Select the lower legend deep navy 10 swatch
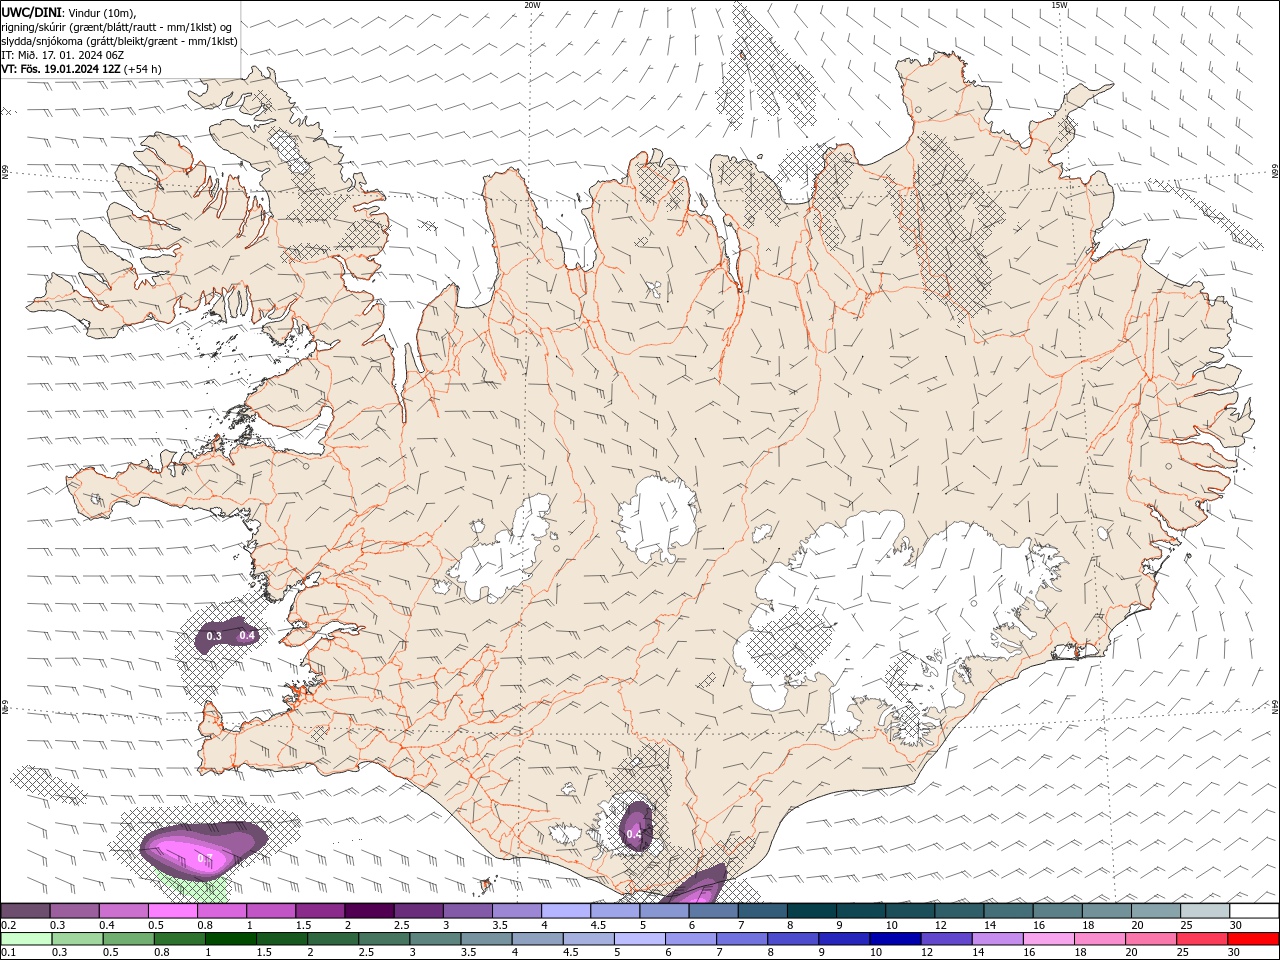The image size is (1280, 960). click(x=895, y=938)
